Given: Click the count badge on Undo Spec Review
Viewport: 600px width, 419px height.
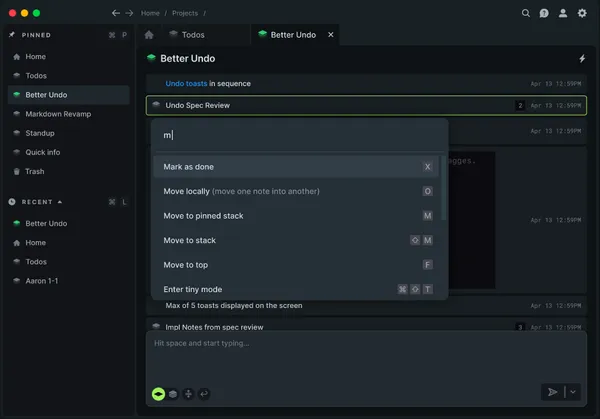Looking at the screenshot, I should tap(520, 105).
